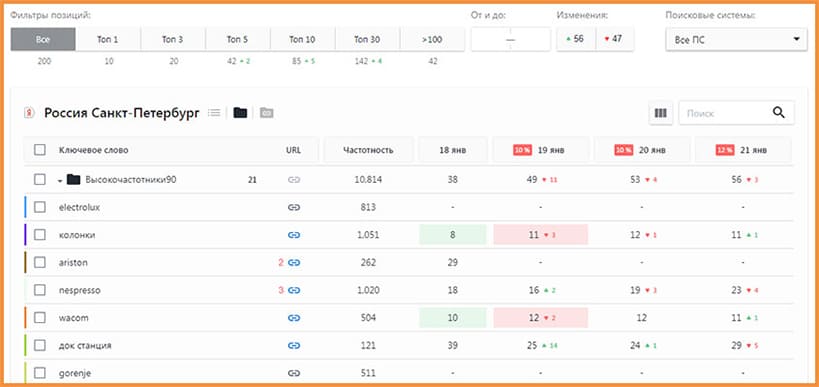Click the purple color marker for колонки
Image resolution: width=819 pixels, height=387 pixels.
pos(25,235)
